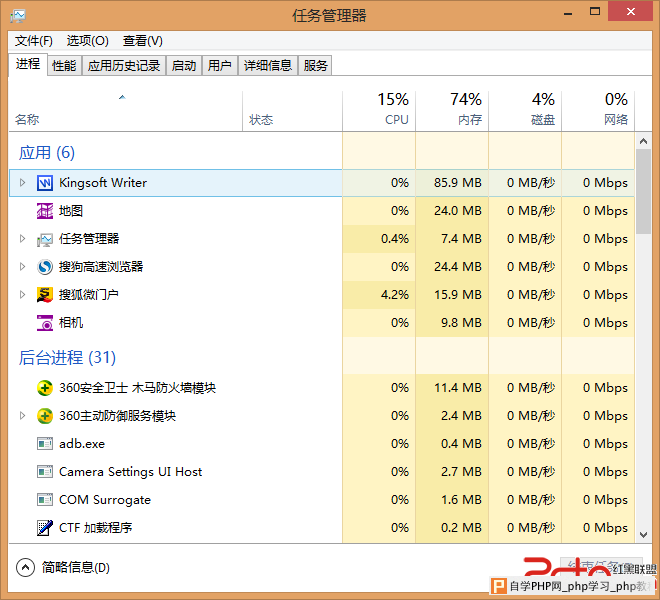Click the scrollbar up arrow
The image size is (660, 600).
(643, 141)
